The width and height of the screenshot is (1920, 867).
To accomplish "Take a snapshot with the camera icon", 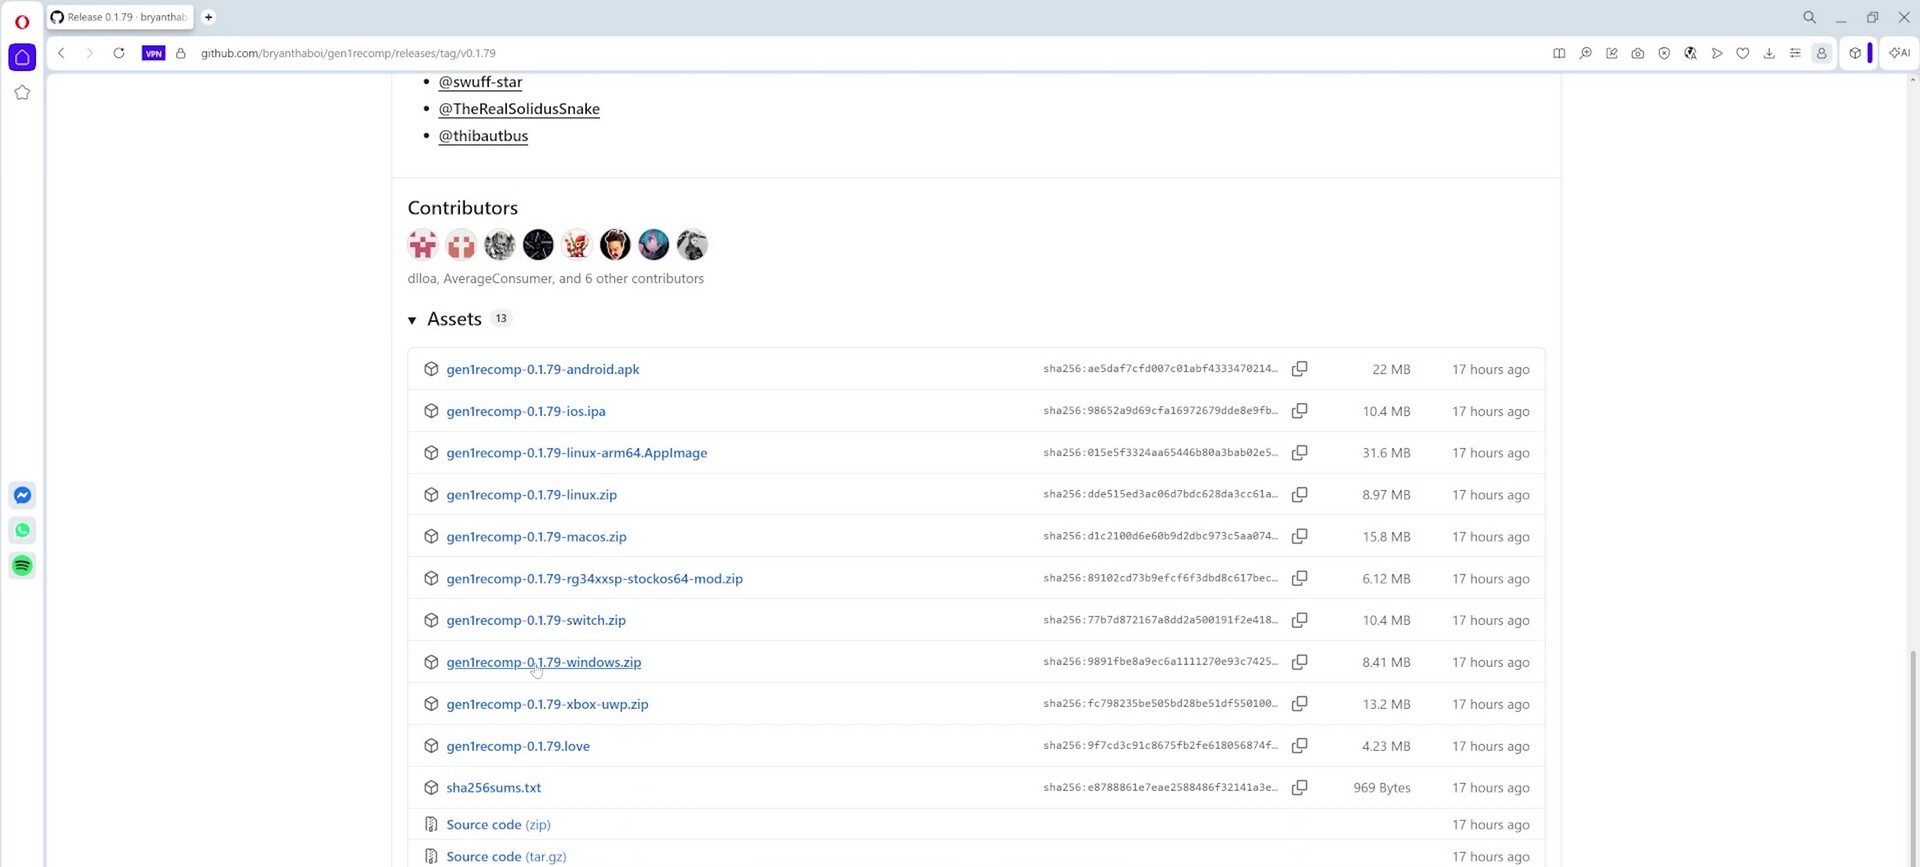I will (1638, 53).
